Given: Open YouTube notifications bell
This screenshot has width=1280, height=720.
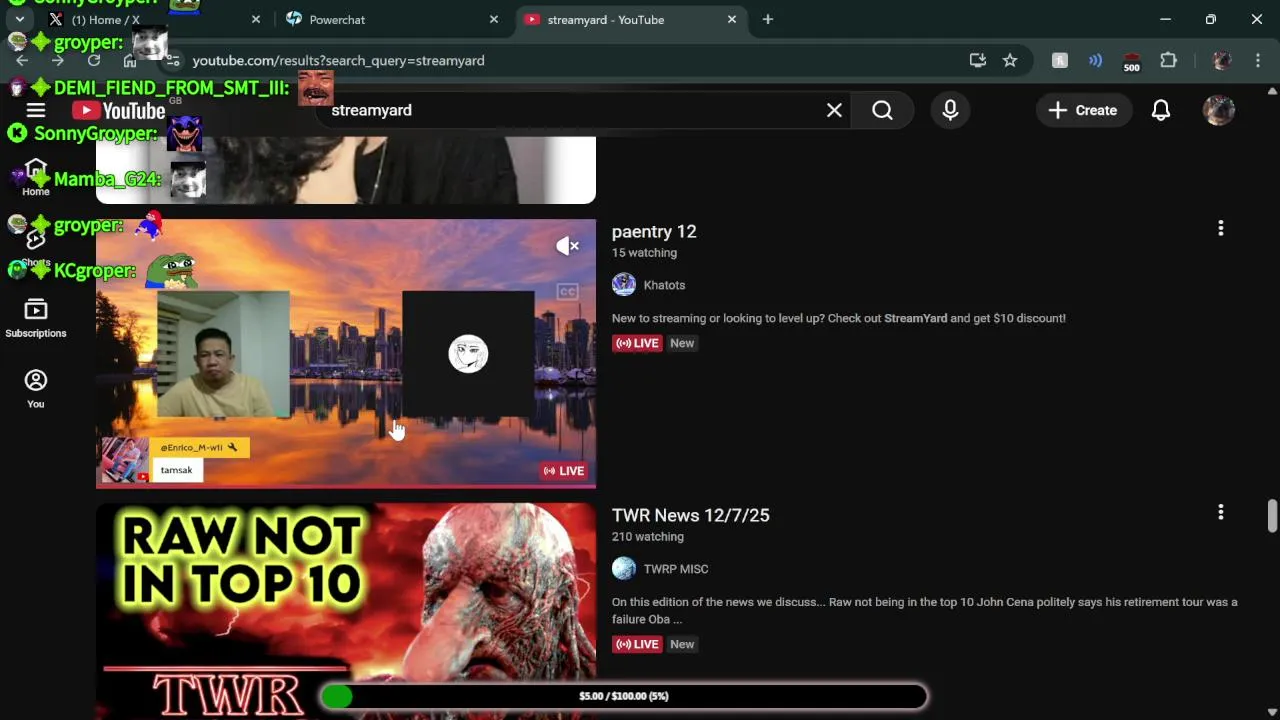Looking at the screenshot, I should coord(1161,110).
